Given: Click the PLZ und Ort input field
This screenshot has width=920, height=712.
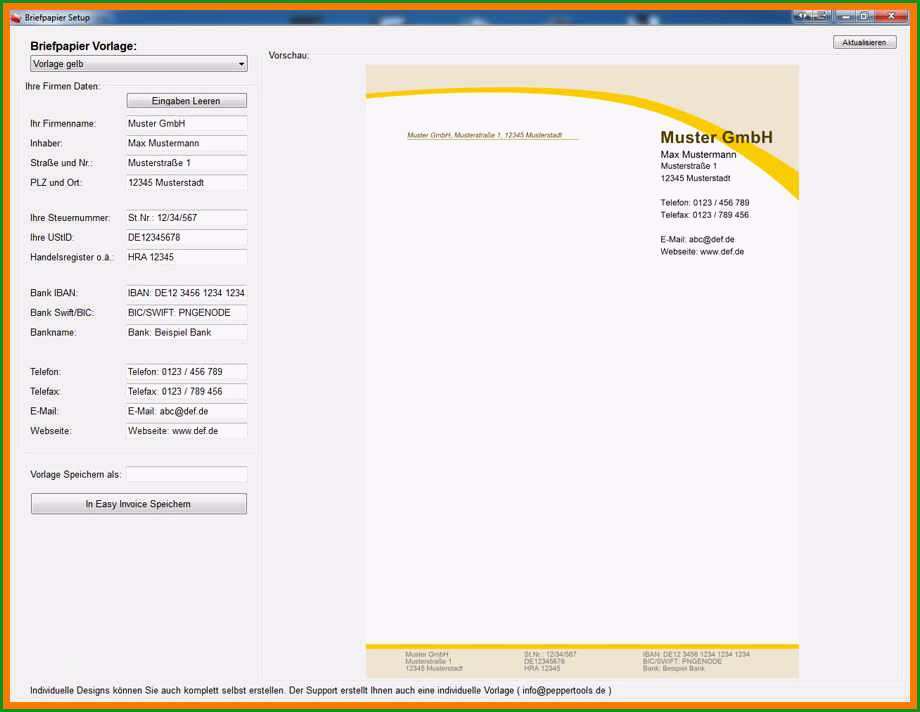Looking at the screenshot, I should tap(187, 183).
